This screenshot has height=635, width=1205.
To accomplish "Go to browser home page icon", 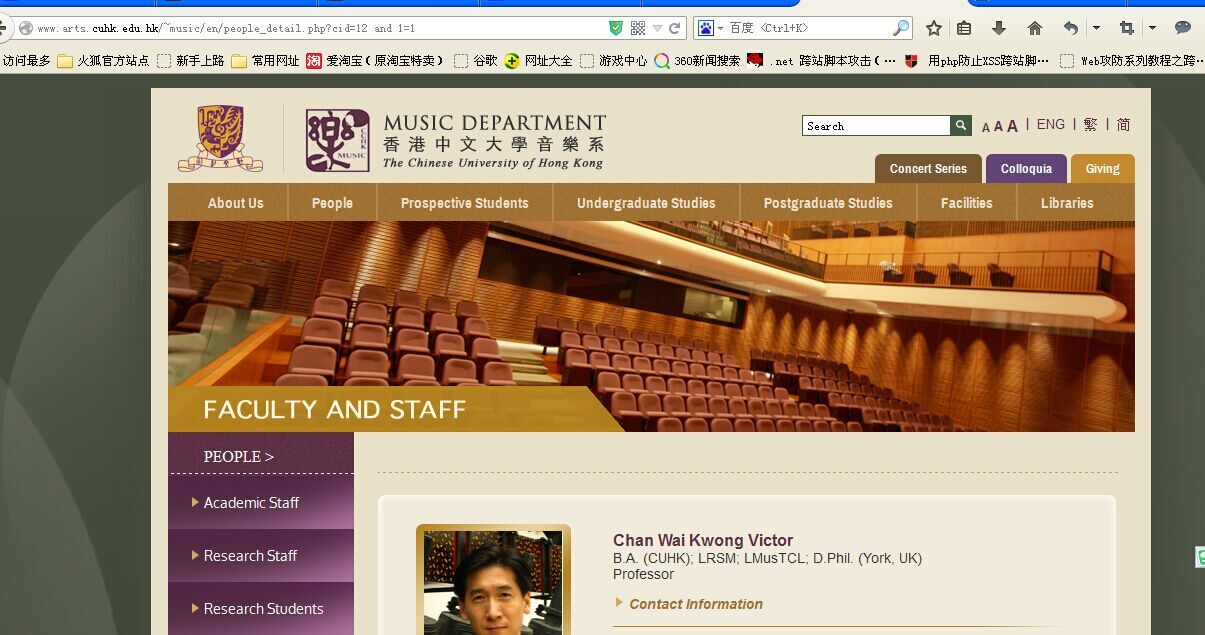I will (x=1035, y=28).
